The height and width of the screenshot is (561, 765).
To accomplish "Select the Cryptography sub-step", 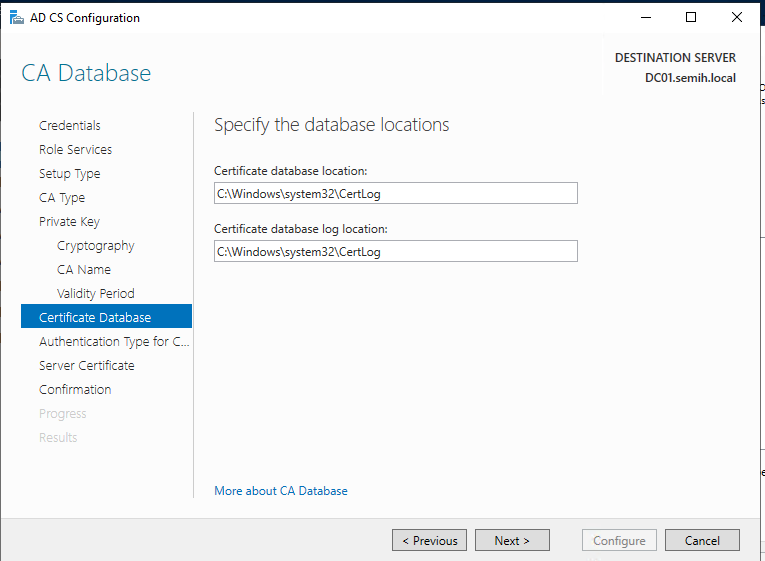I will [96, 245].
